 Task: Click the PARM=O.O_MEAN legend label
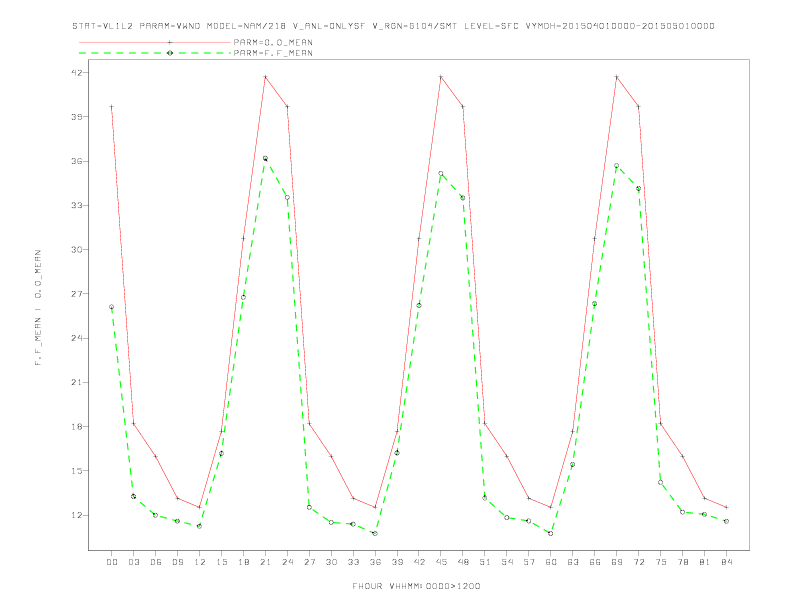click(x=273, y=42)
